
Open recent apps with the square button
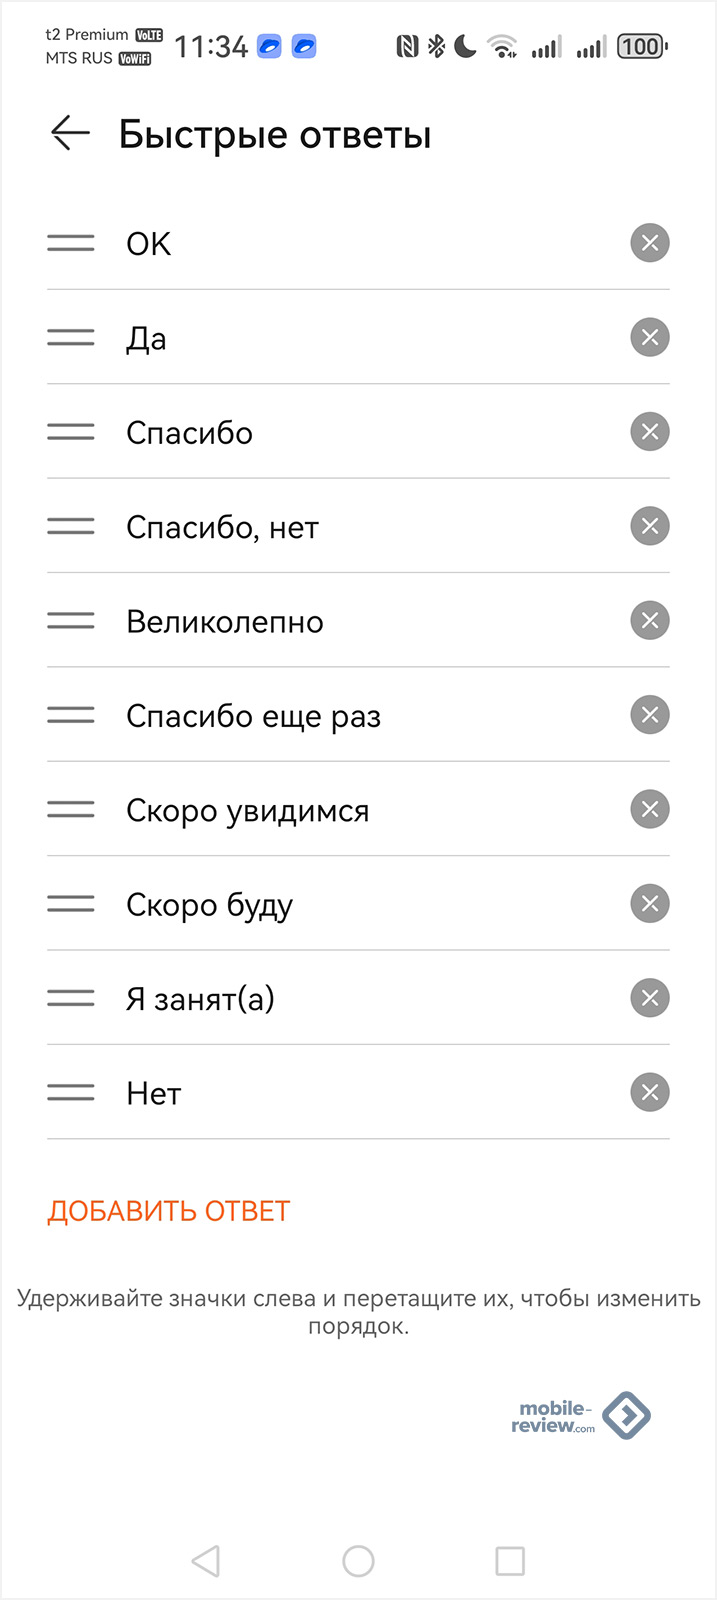[x=510, y=1561]
